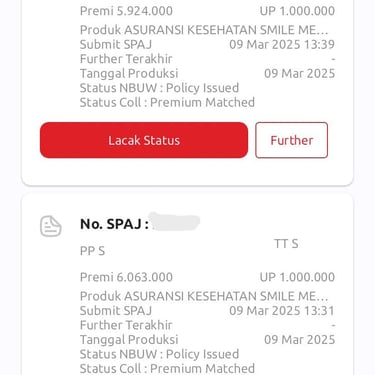Select Policy Issued status in upper card

[202, 88]
